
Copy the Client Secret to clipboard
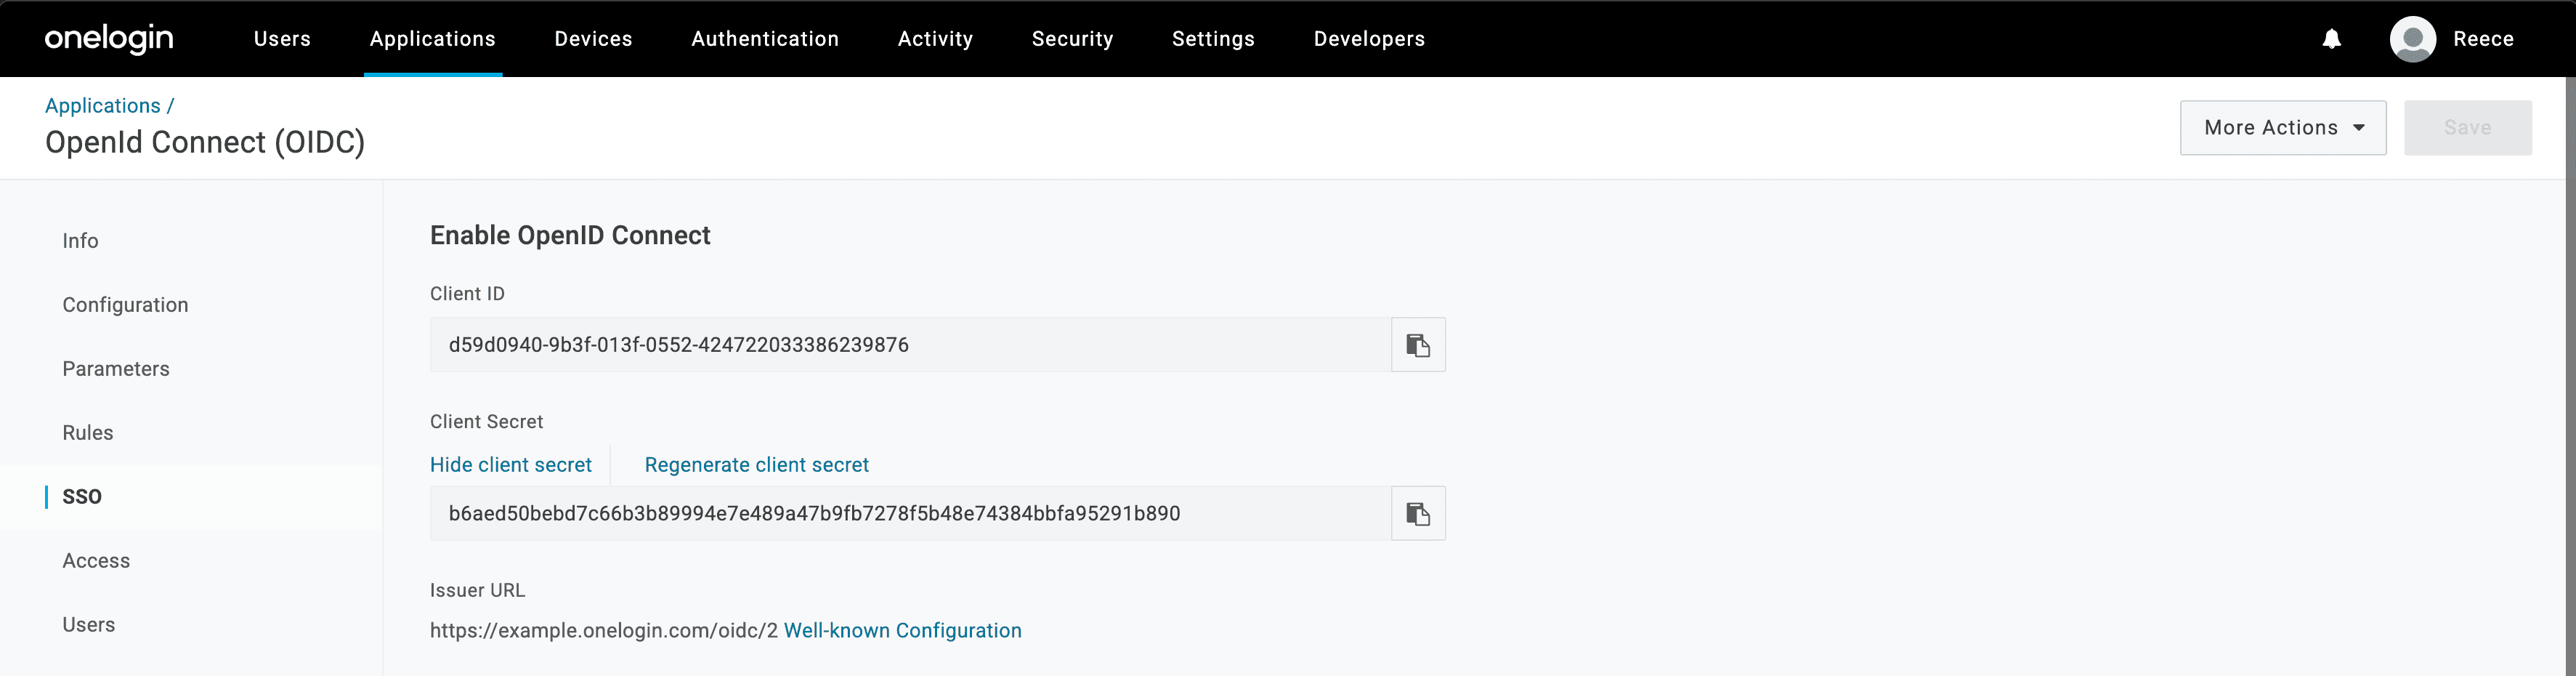click(x=1418, y=514)
